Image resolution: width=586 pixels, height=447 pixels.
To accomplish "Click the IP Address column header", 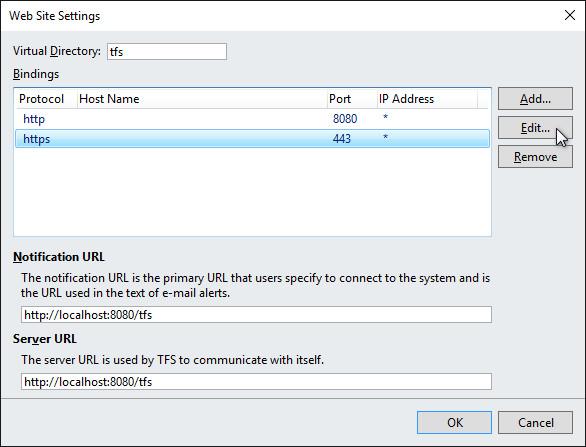I will [x=427, y=99].
